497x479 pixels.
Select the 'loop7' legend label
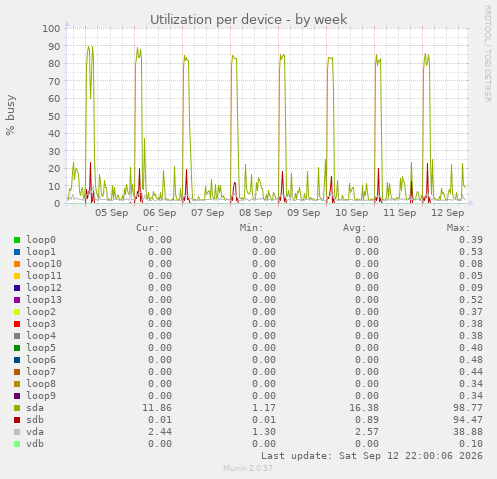(x=41, y=372)
